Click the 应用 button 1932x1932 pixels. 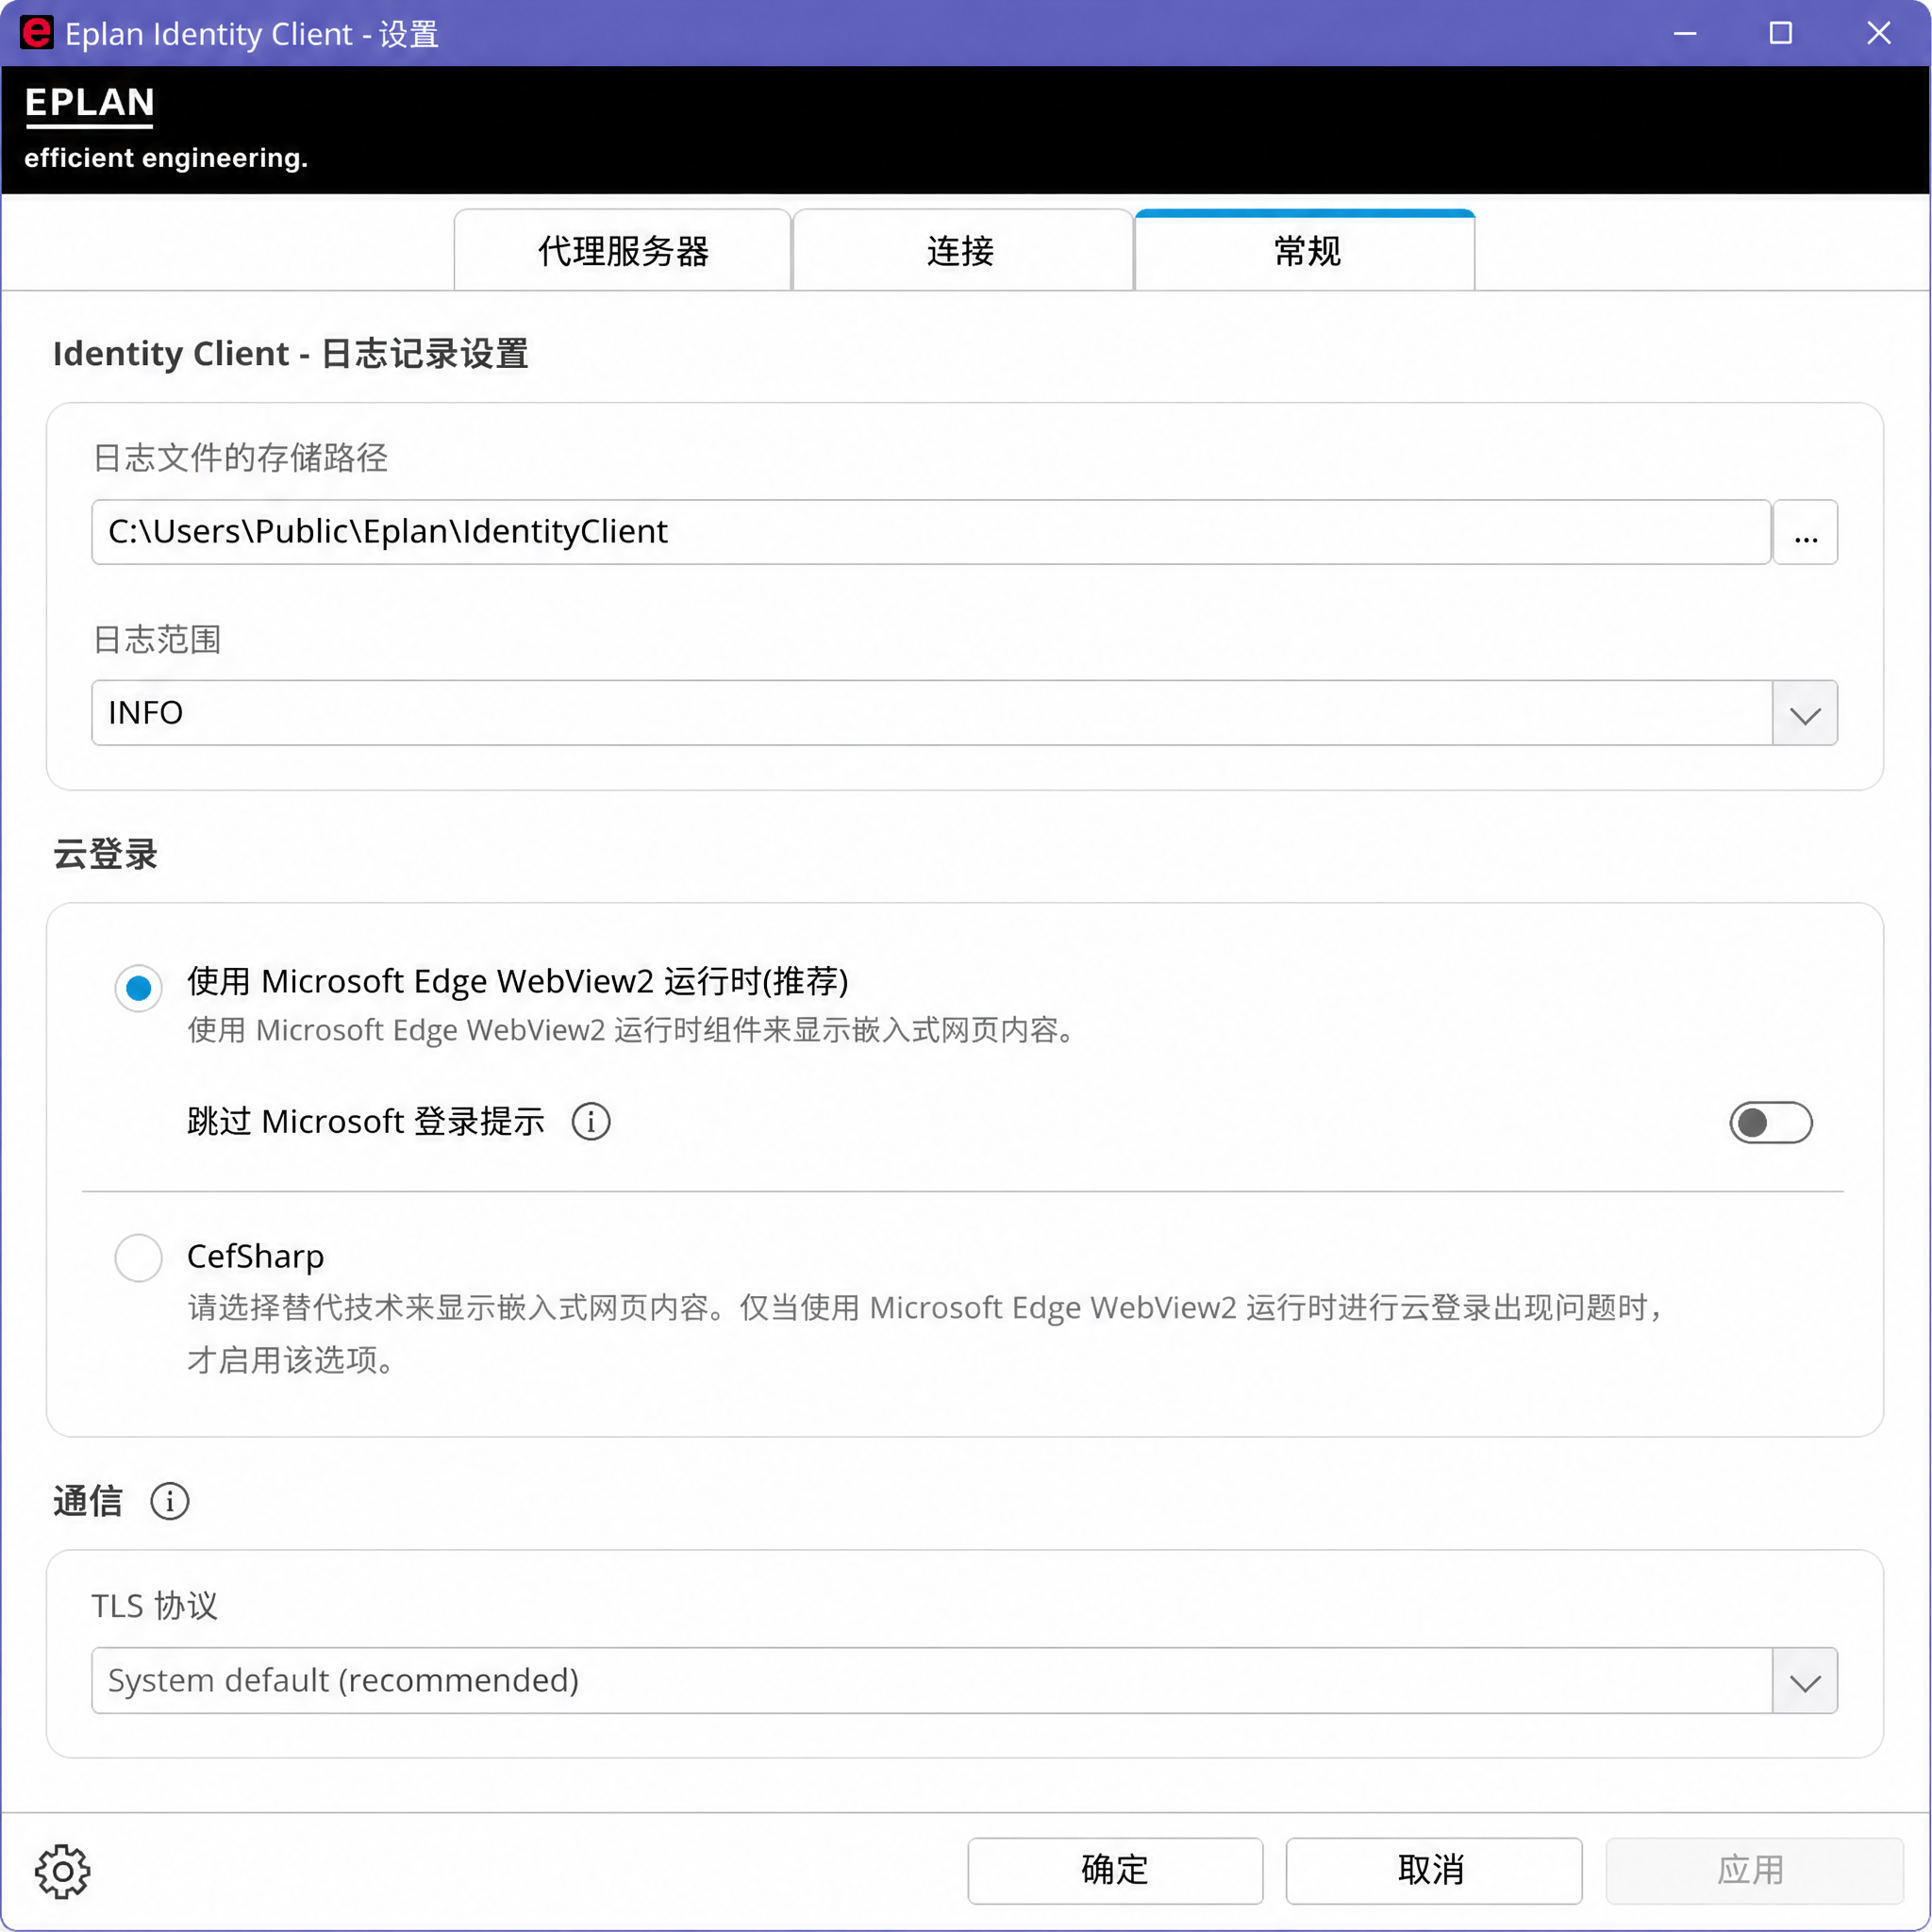tap(1753, 1870)
